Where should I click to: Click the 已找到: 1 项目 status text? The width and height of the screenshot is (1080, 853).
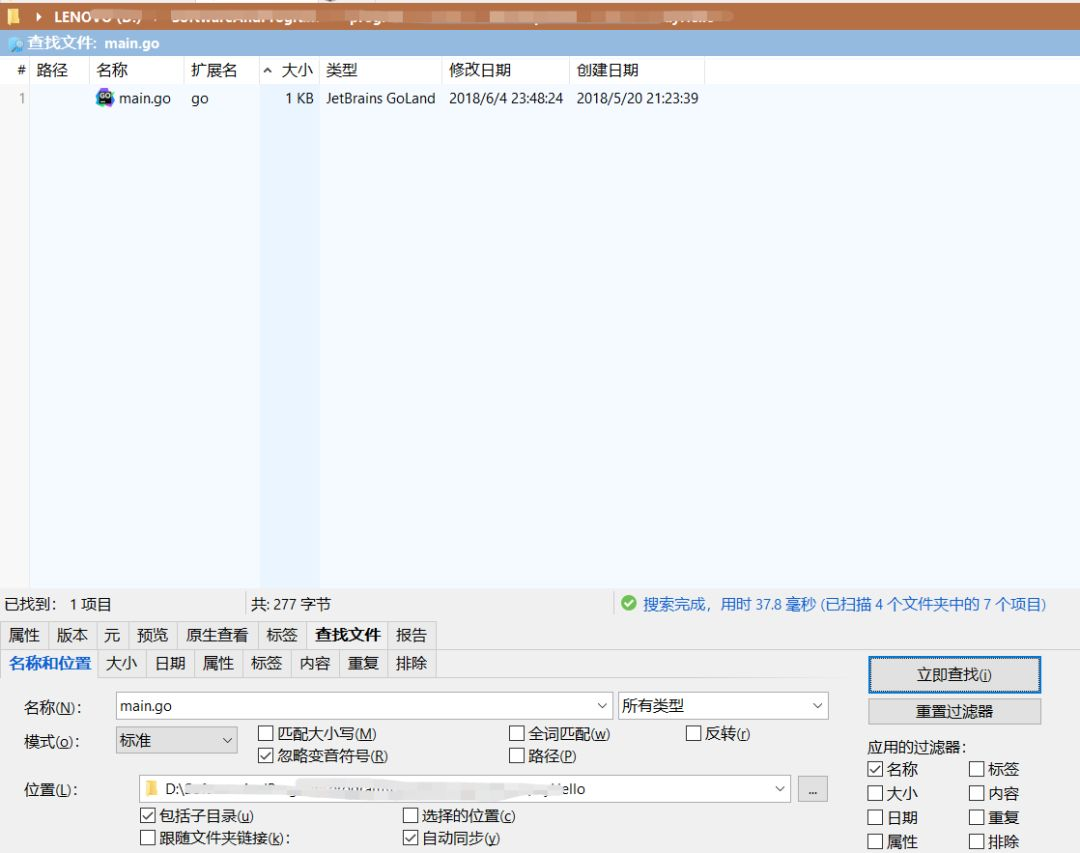(58, 604)
